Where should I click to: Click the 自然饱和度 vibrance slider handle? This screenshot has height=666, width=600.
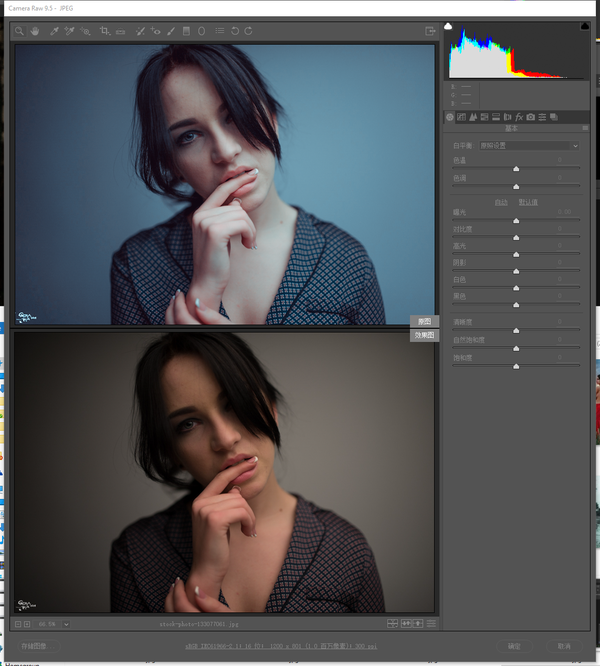(x=516, y=348)
